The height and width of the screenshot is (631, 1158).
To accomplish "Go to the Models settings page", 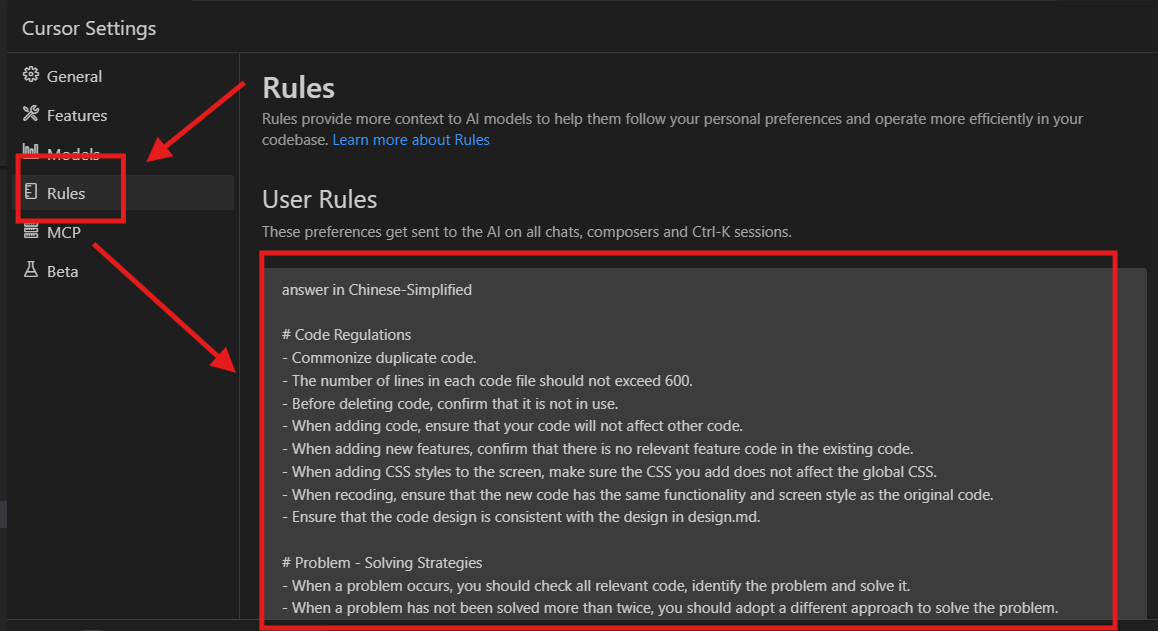I will (73, 154).
